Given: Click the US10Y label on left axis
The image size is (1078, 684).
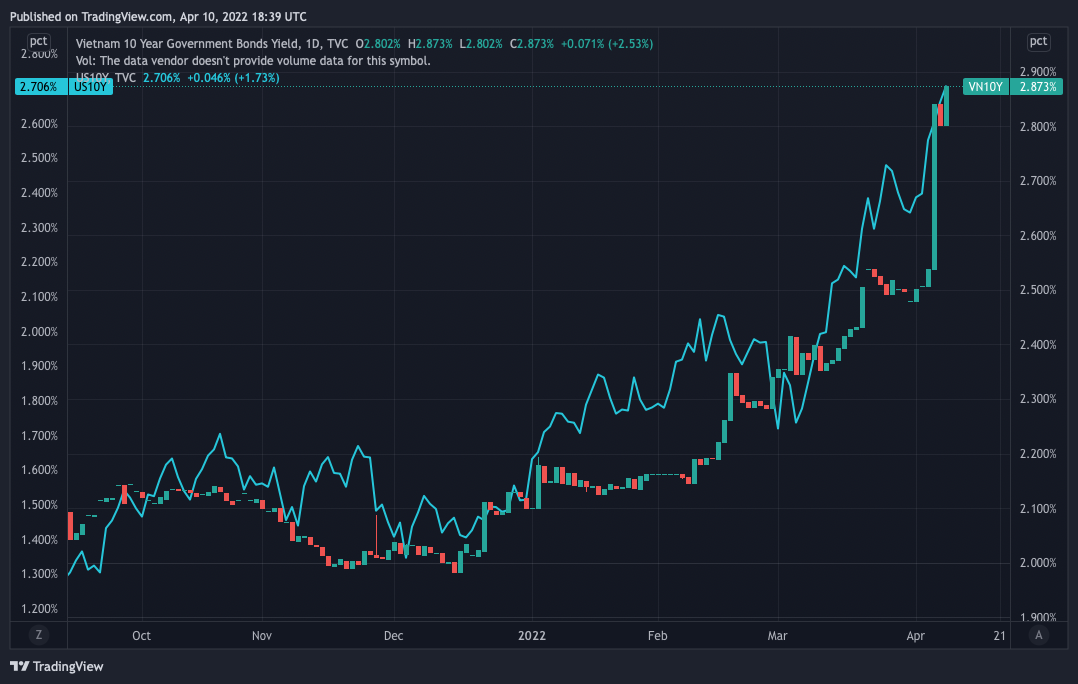Looking at the screenshot, I should click(x=91, y=87).
